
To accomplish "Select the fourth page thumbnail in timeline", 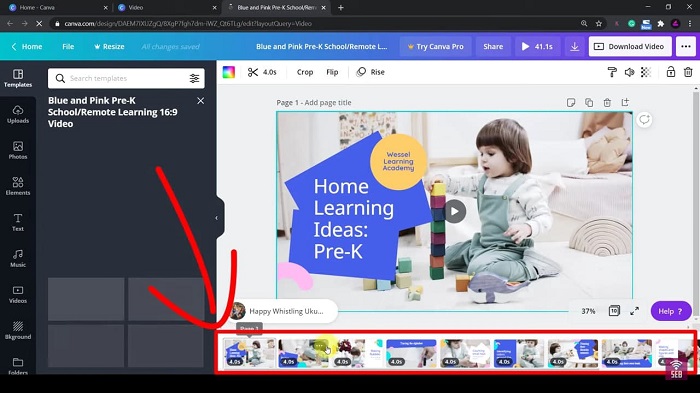I will coord(411,353).
